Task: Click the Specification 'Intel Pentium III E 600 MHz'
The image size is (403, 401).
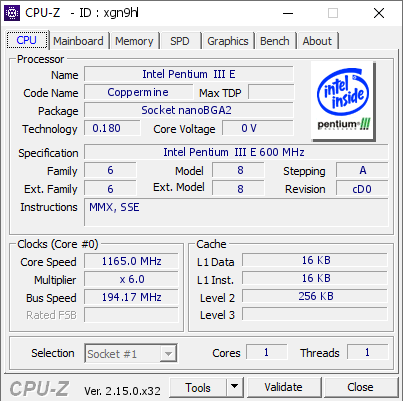Action: point(236,152)
